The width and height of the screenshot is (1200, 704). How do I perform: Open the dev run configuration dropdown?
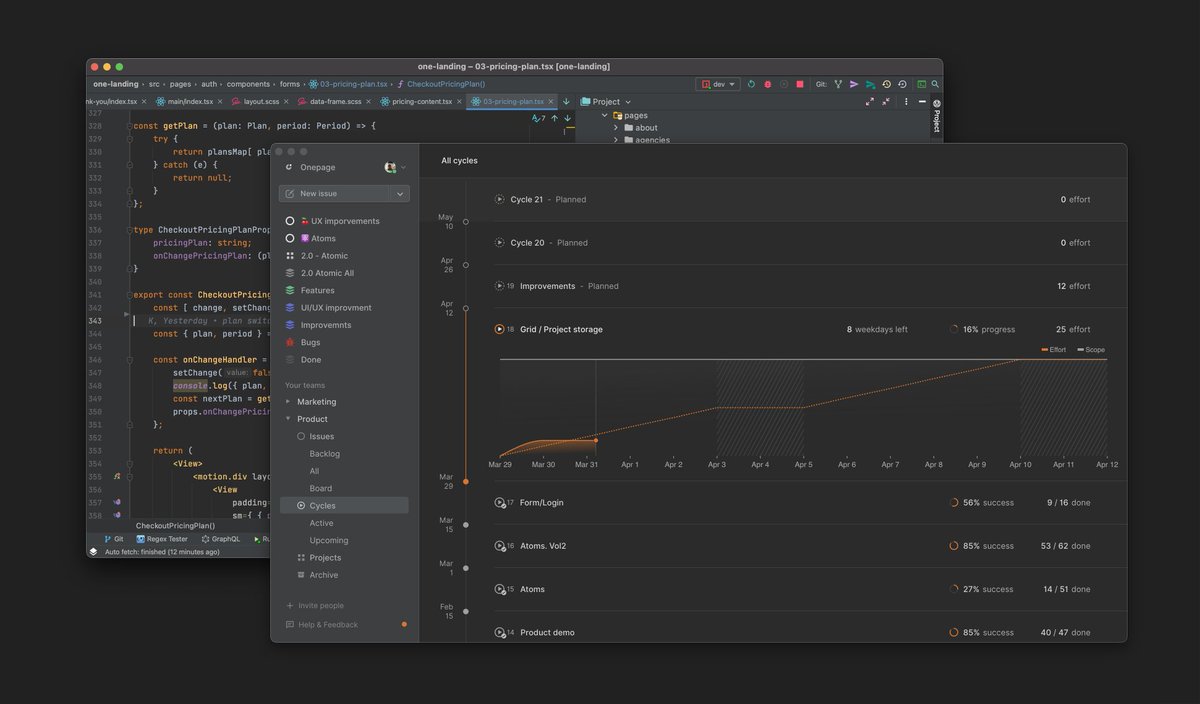[x=718, y=85]
